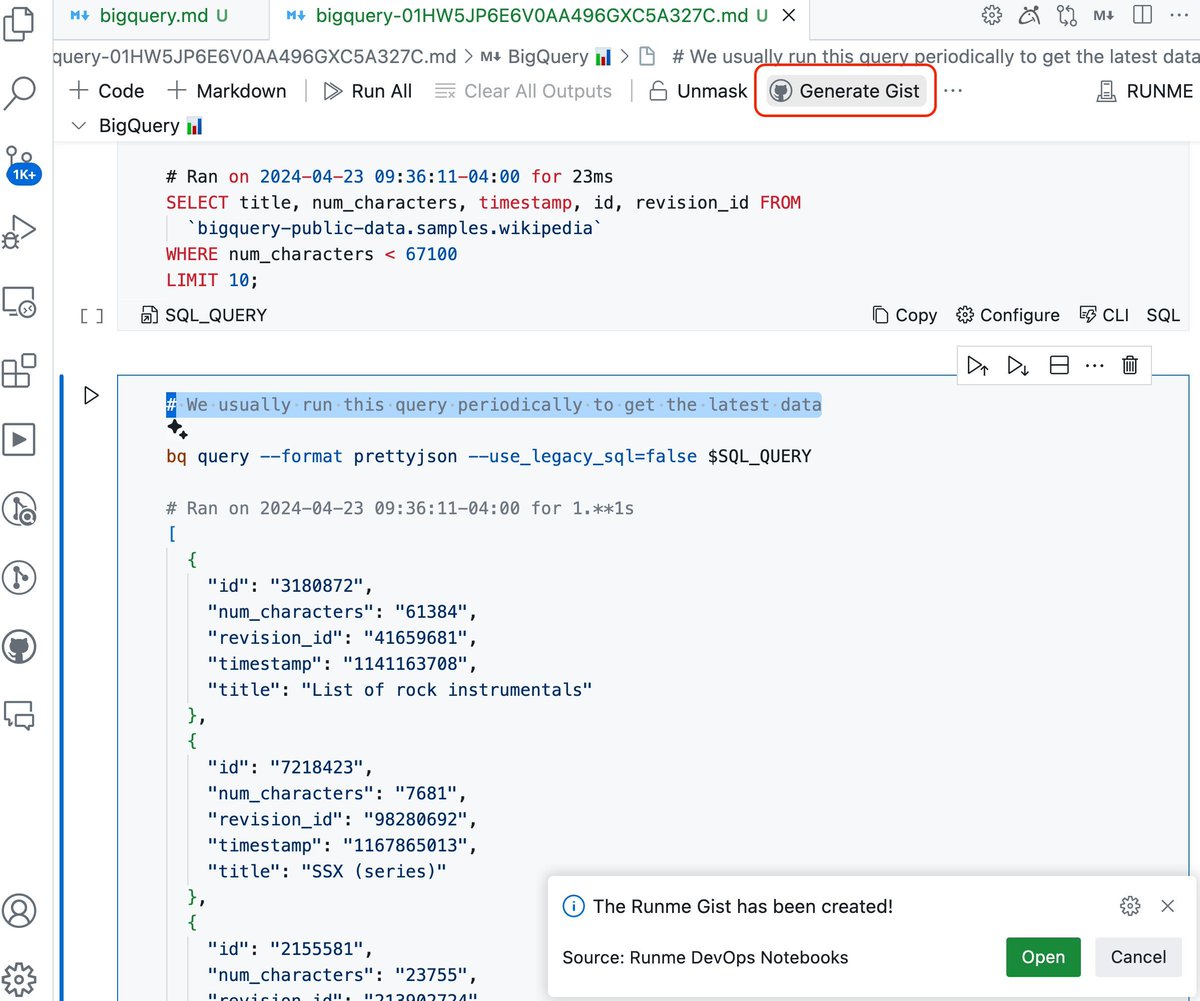Image resolution: width=1200 pixels, height=1001 pixels.
Task: Open the GitHub view in activity bar
Action: tap(20, 647)
